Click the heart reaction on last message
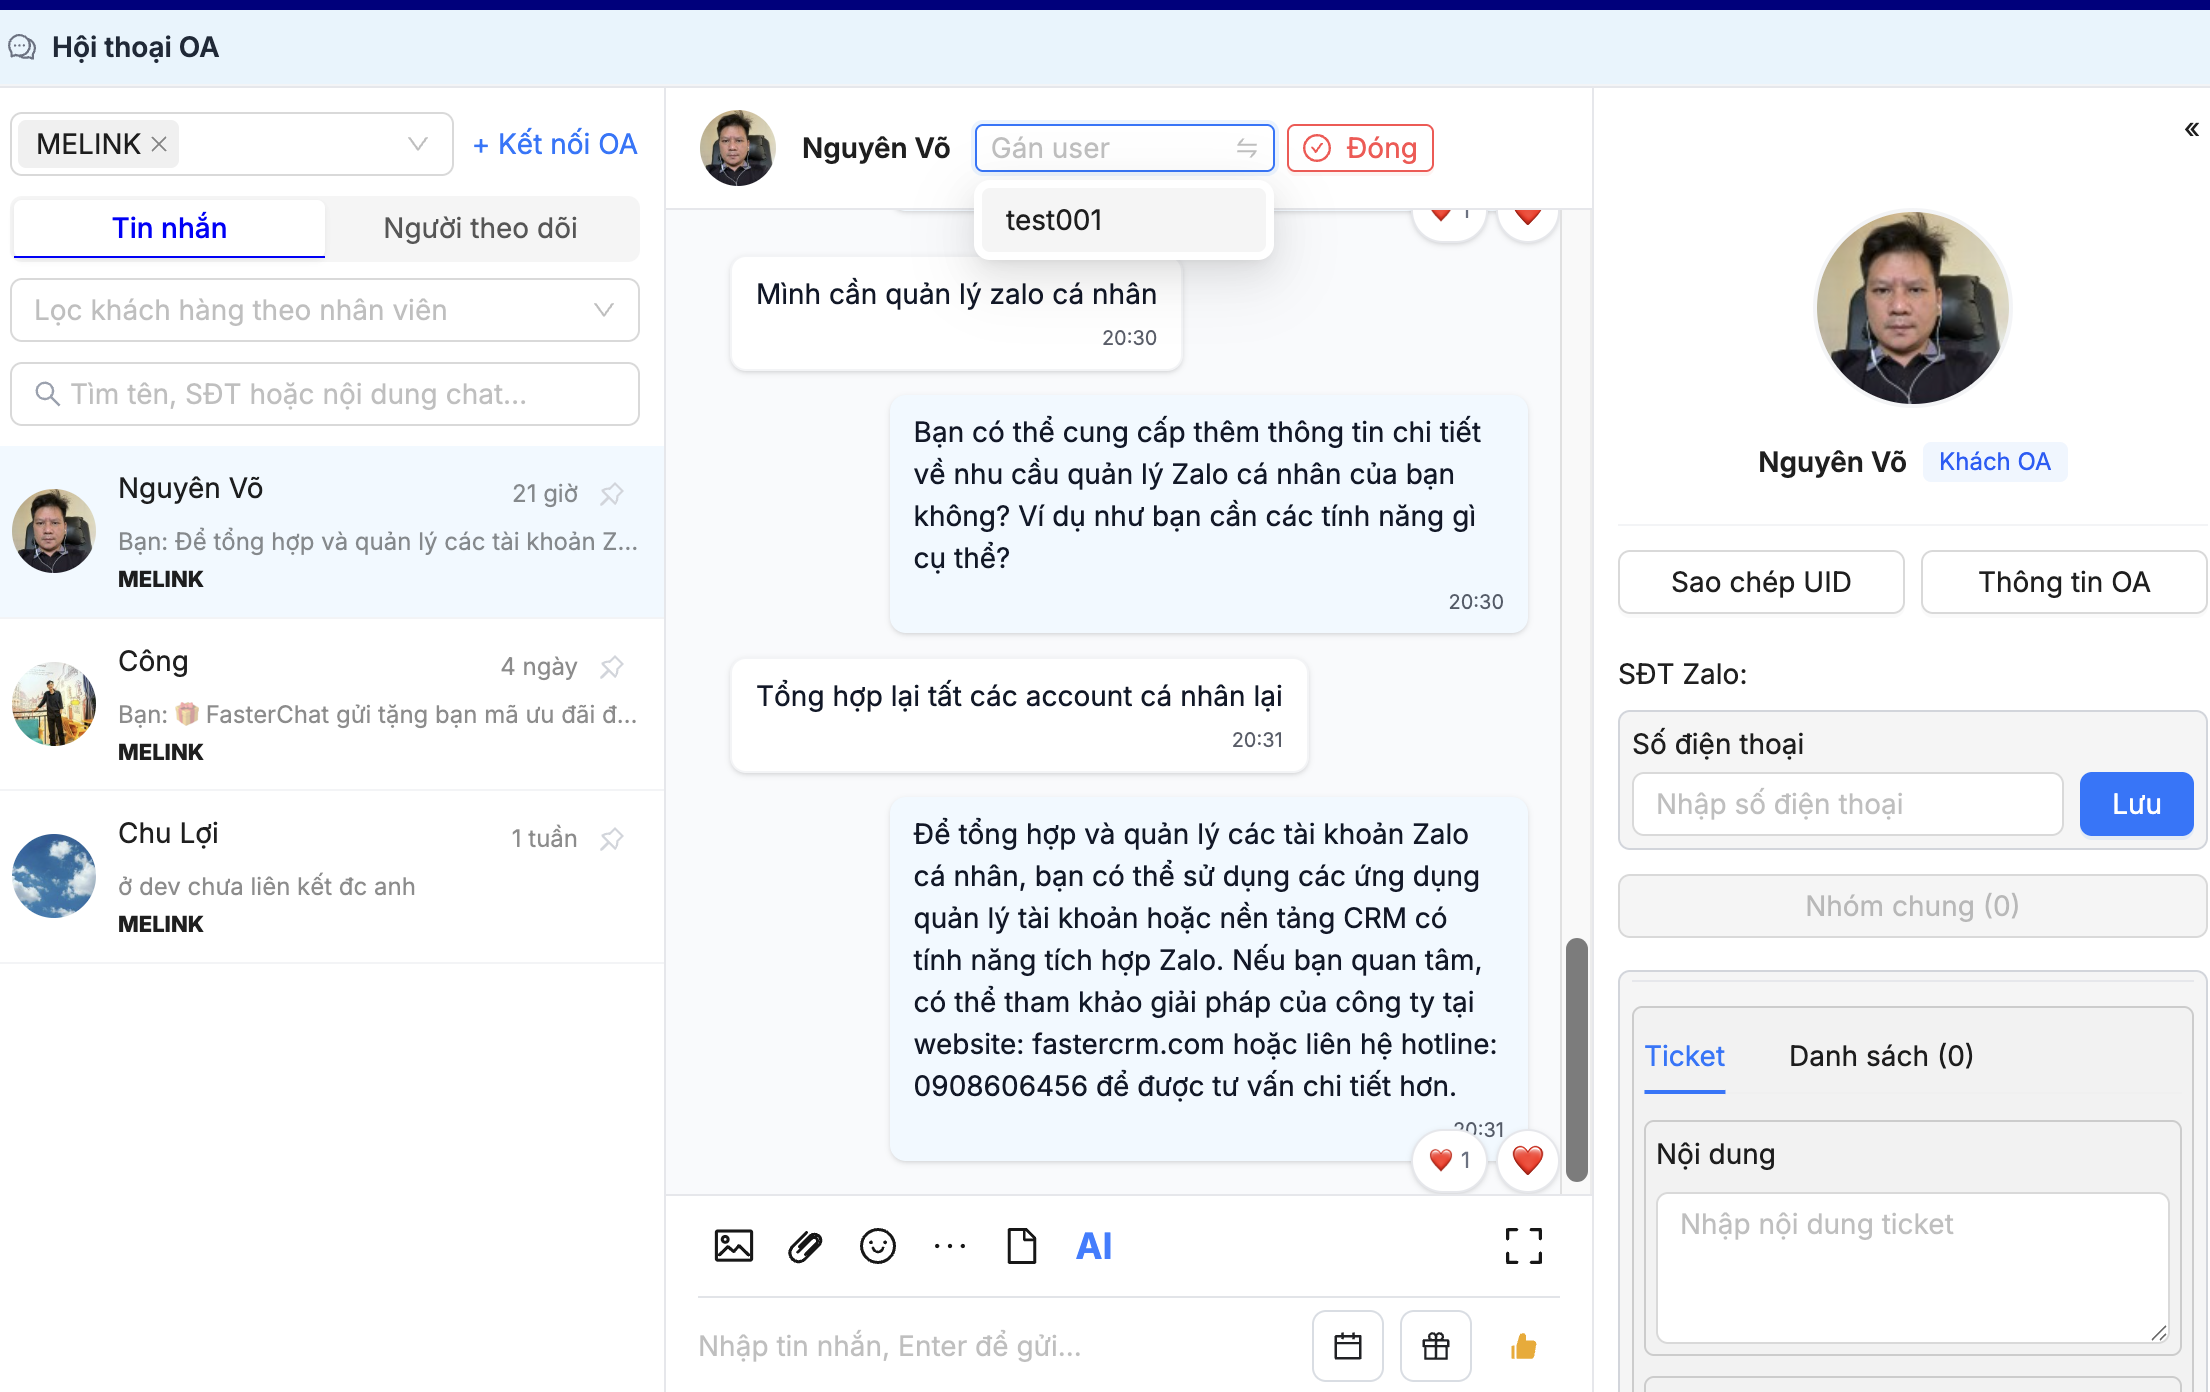The width and height of the screenshot is (2210, 1392). click(1527, 1160)
